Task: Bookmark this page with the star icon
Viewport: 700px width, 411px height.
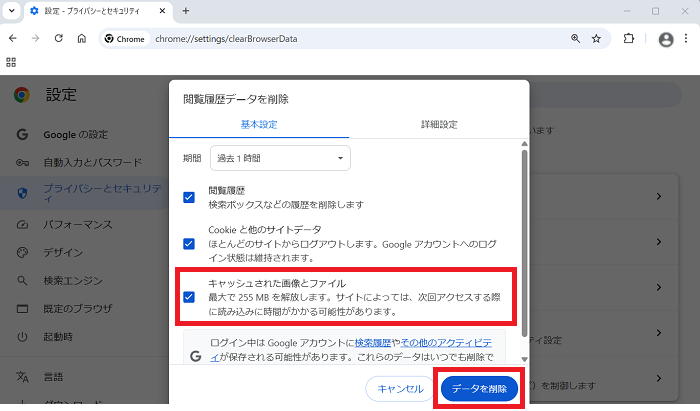Action: click(x=596, y=38)
